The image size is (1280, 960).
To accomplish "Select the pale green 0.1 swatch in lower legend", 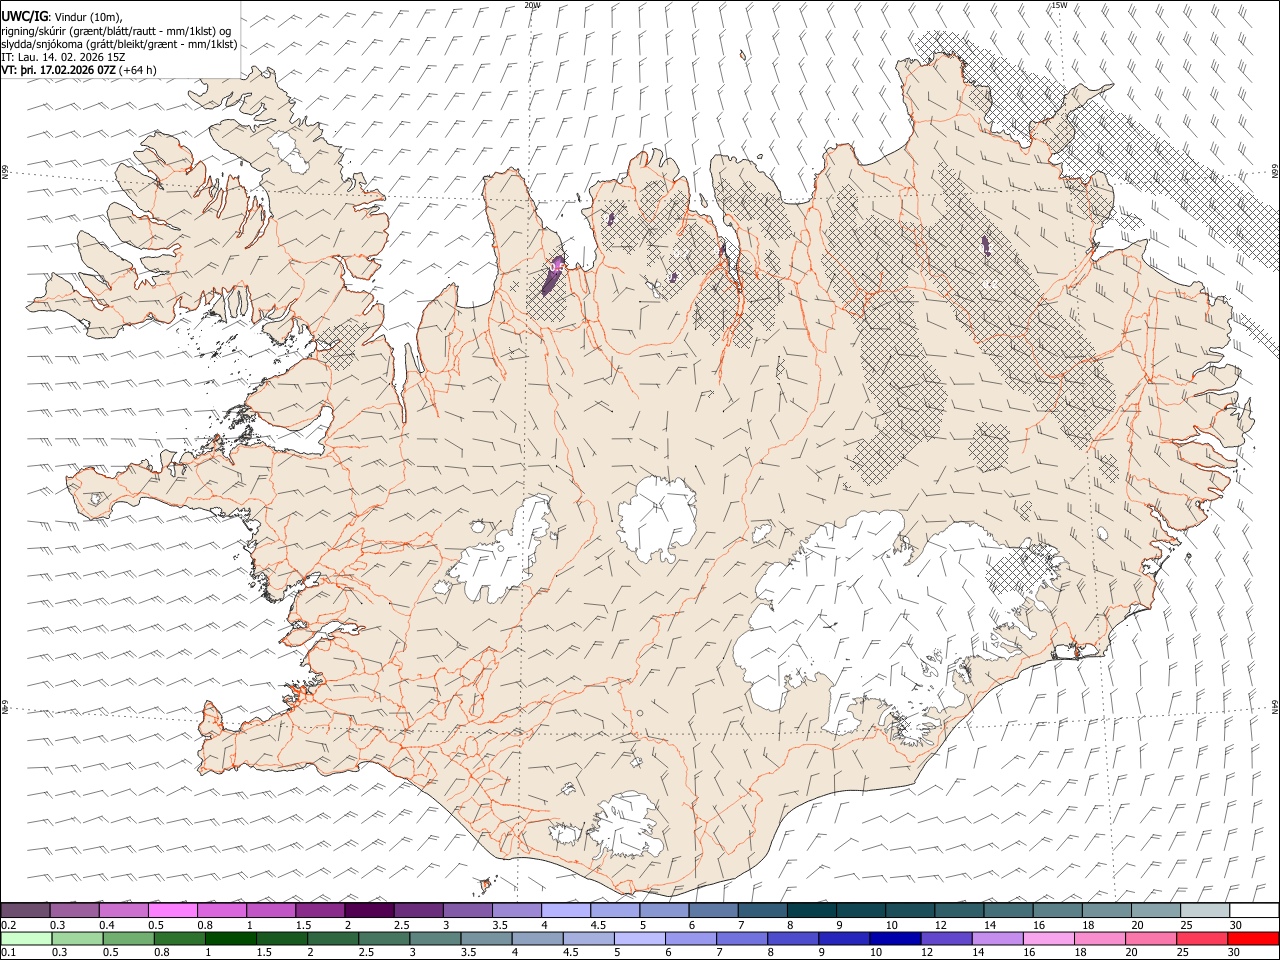I will 25,939.
